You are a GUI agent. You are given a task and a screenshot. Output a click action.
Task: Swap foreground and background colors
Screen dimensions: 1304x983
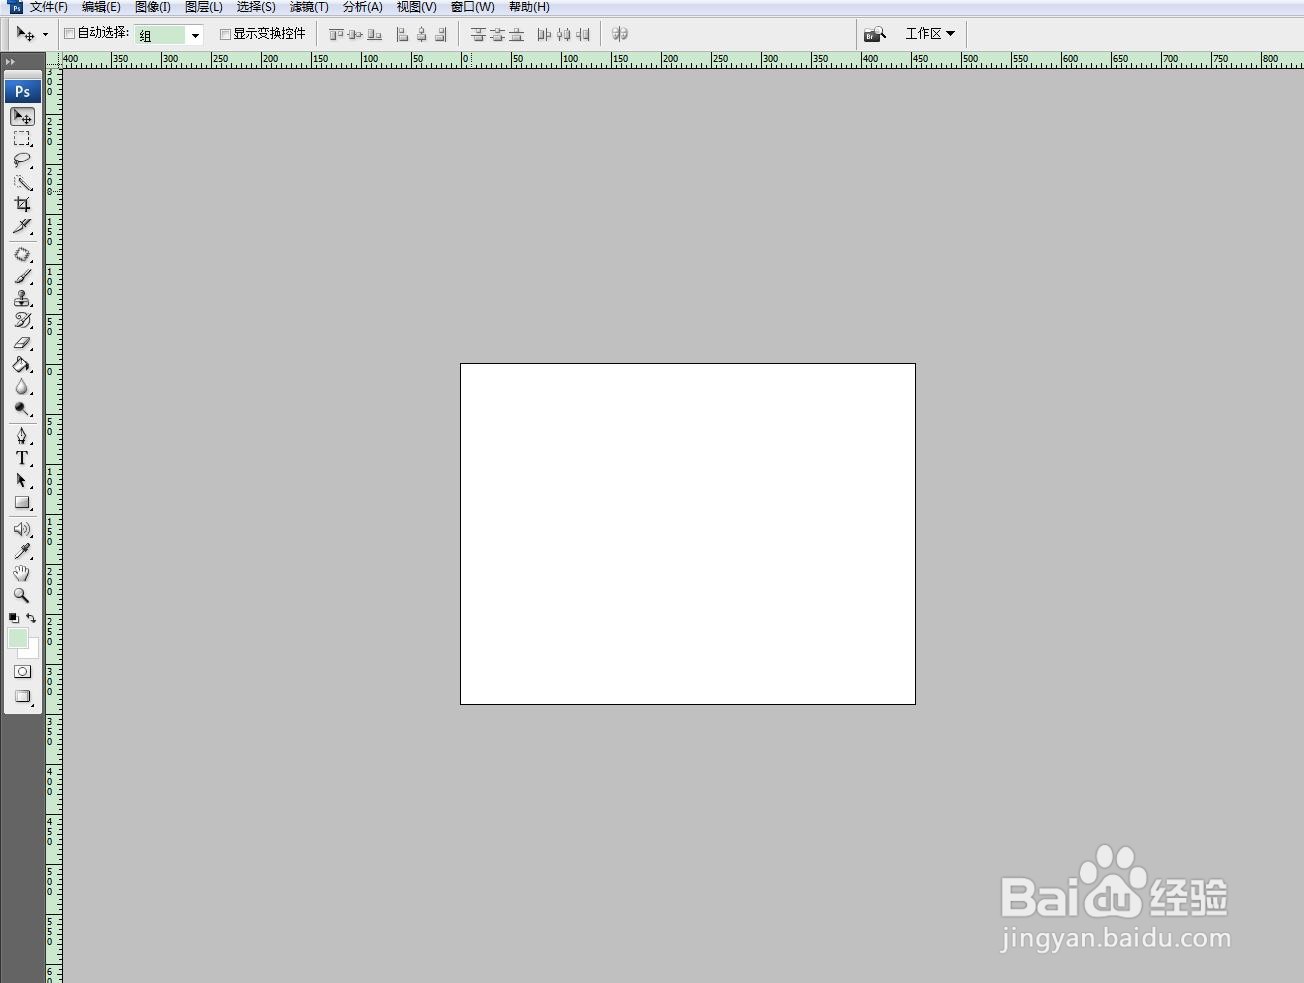tap(31, 618)
